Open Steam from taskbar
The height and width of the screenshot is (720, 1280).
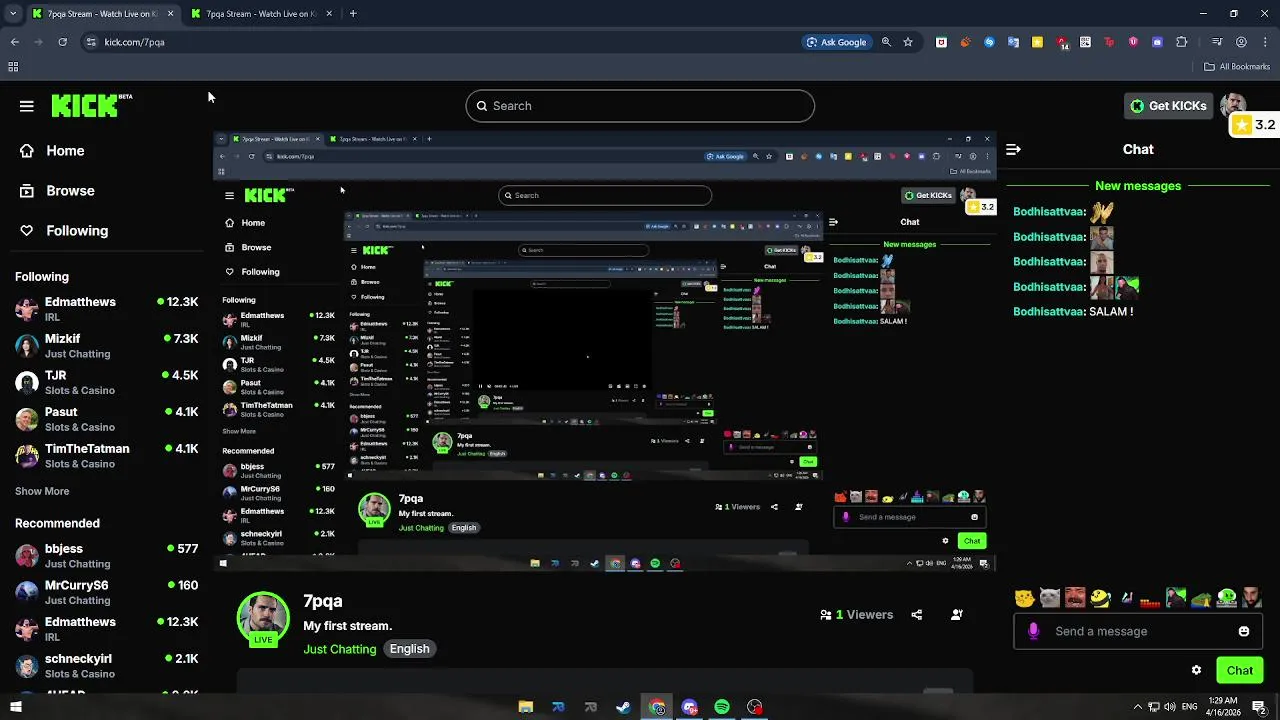[x=623, y=707]
